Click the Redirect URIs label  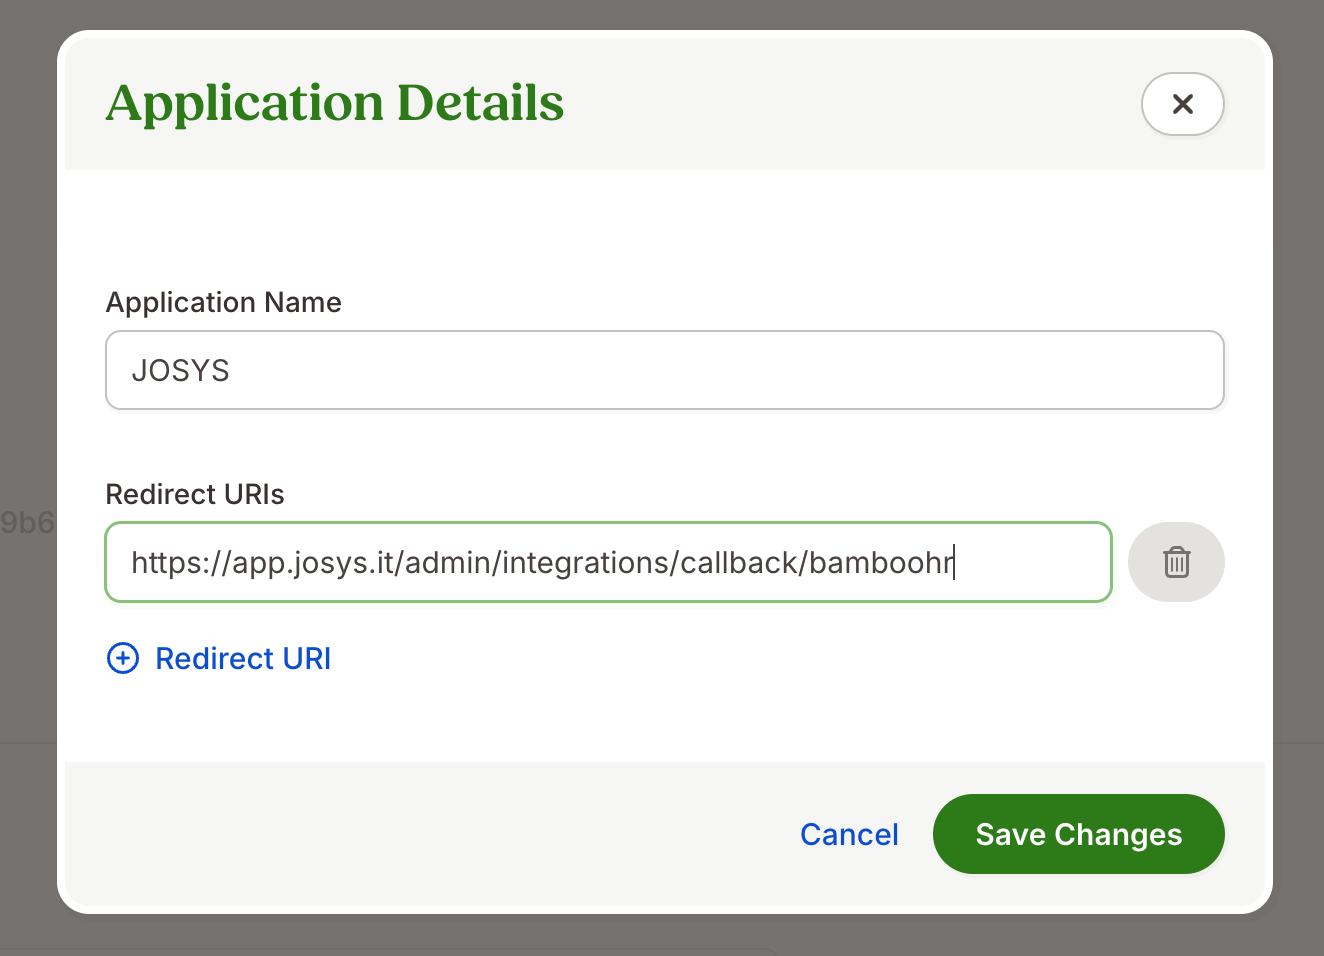tap(195, 494)
